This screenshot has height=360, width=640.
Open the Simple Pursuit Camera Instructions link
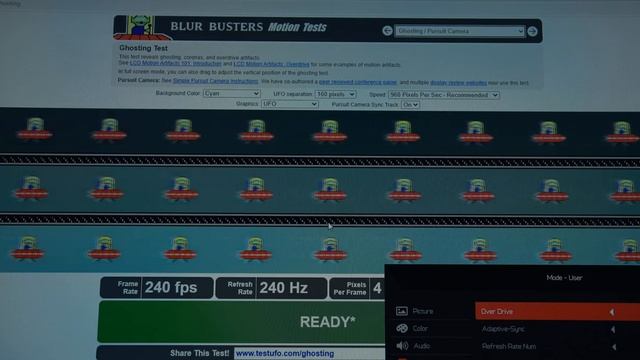click(216, 81)
